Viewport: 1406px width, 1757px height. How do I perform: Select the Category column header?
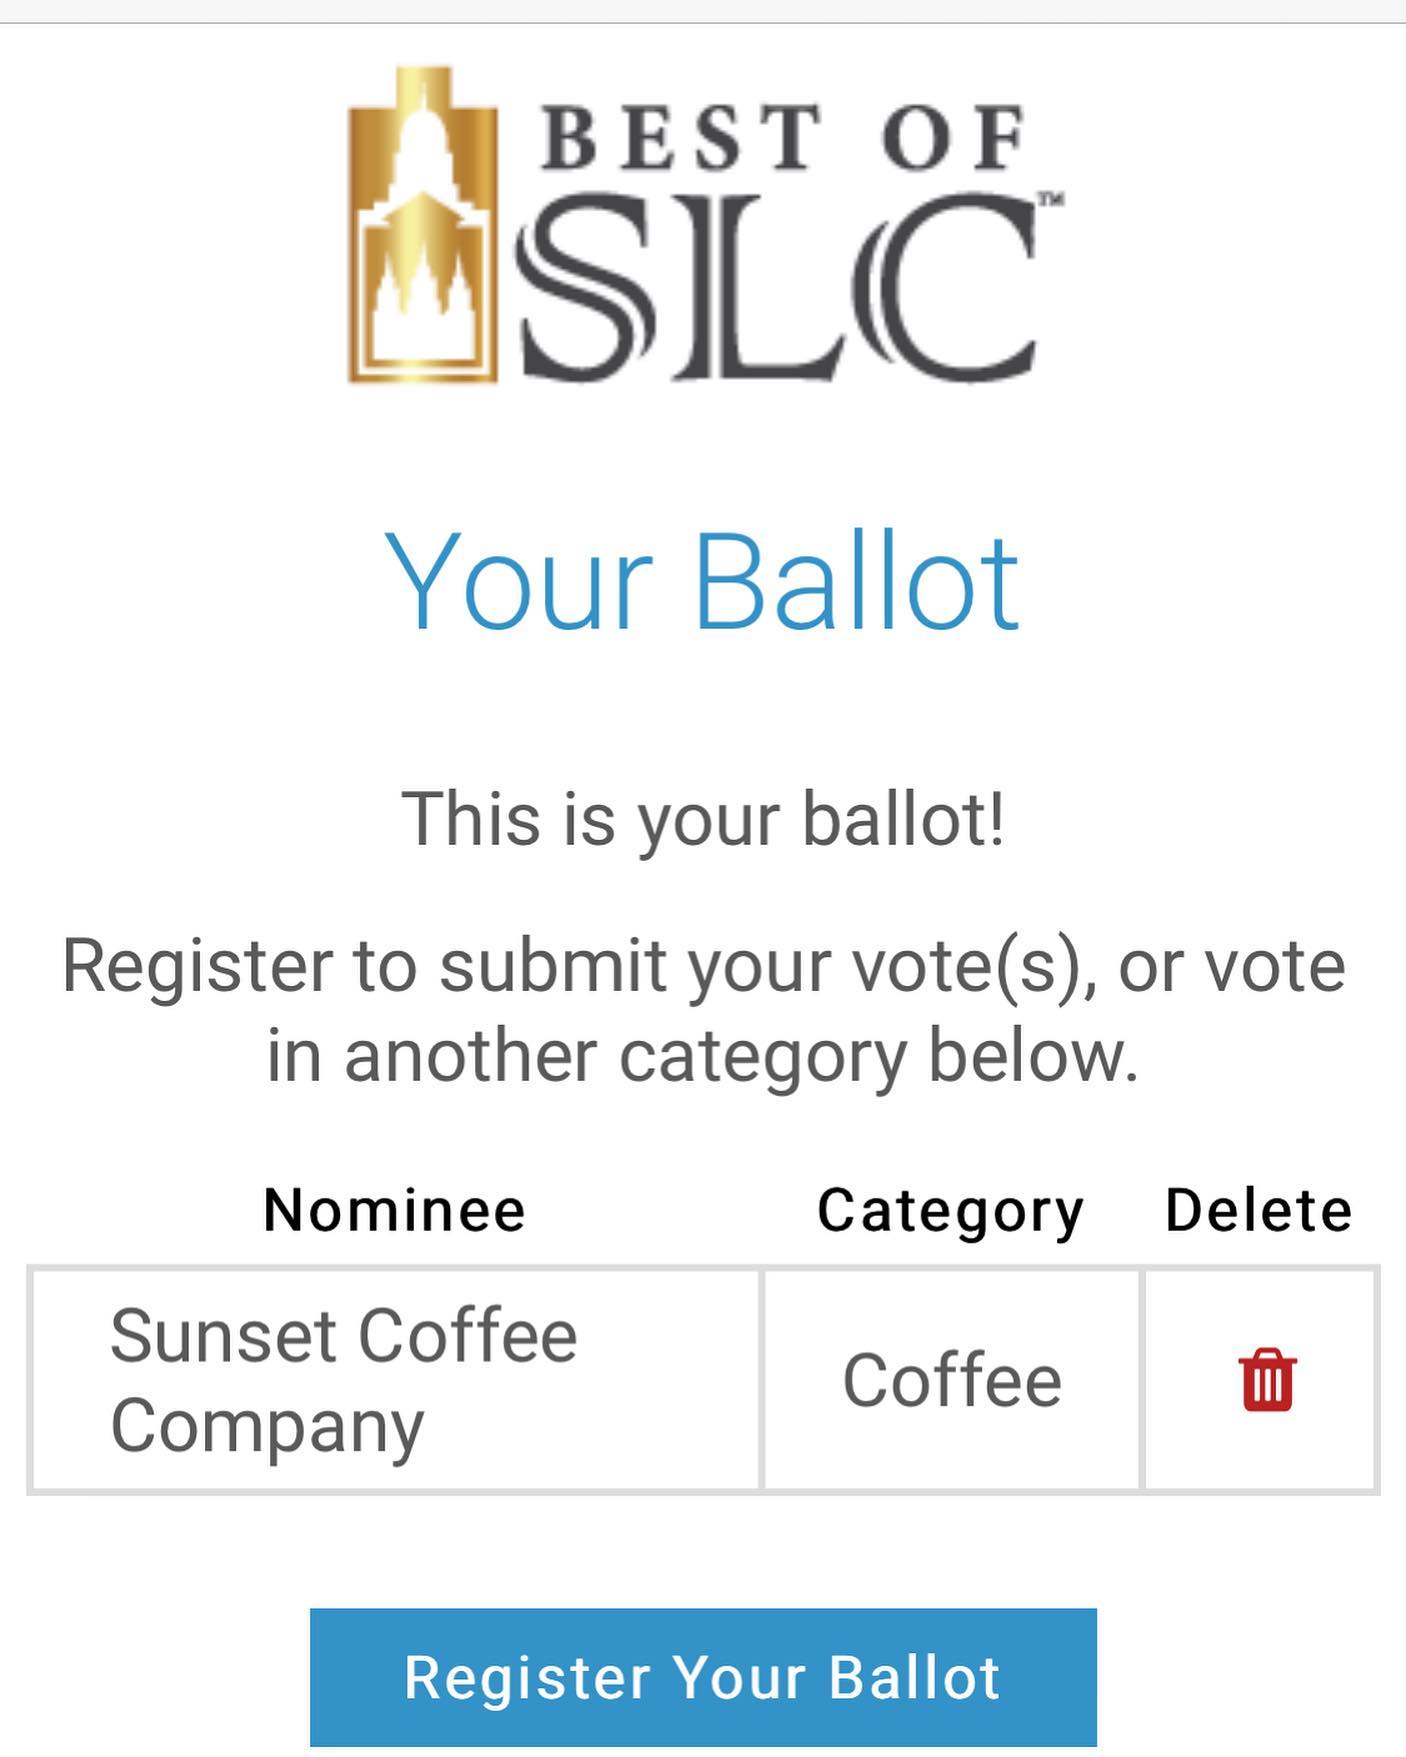point(950,1211)
